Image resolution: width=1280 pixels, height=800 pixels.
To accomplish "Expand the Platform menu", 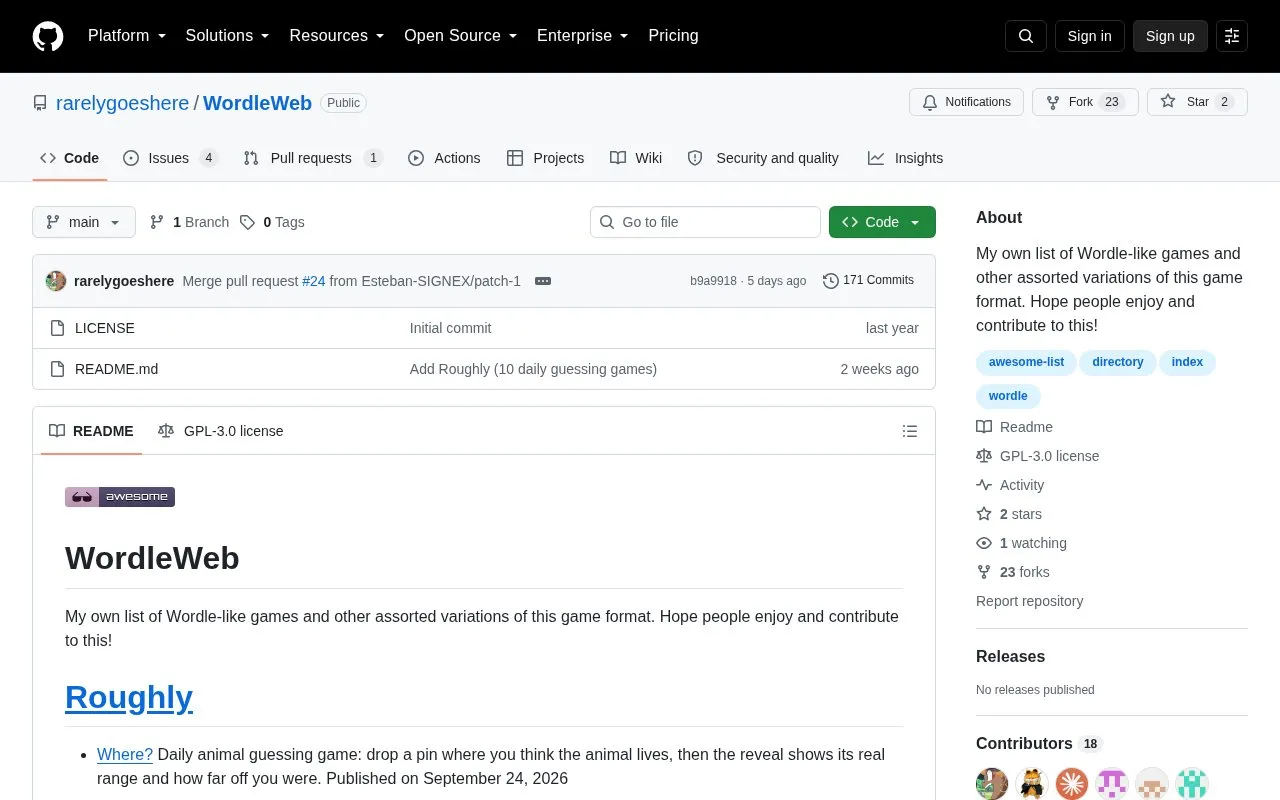I will (x=127, y=36).
